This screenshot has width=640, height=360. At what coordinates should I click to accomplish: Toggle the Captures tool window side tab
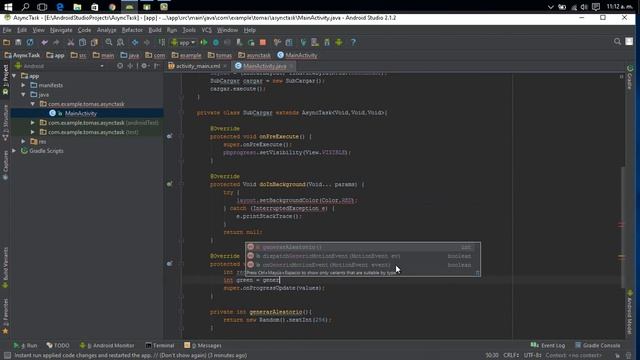pos(5,165)
